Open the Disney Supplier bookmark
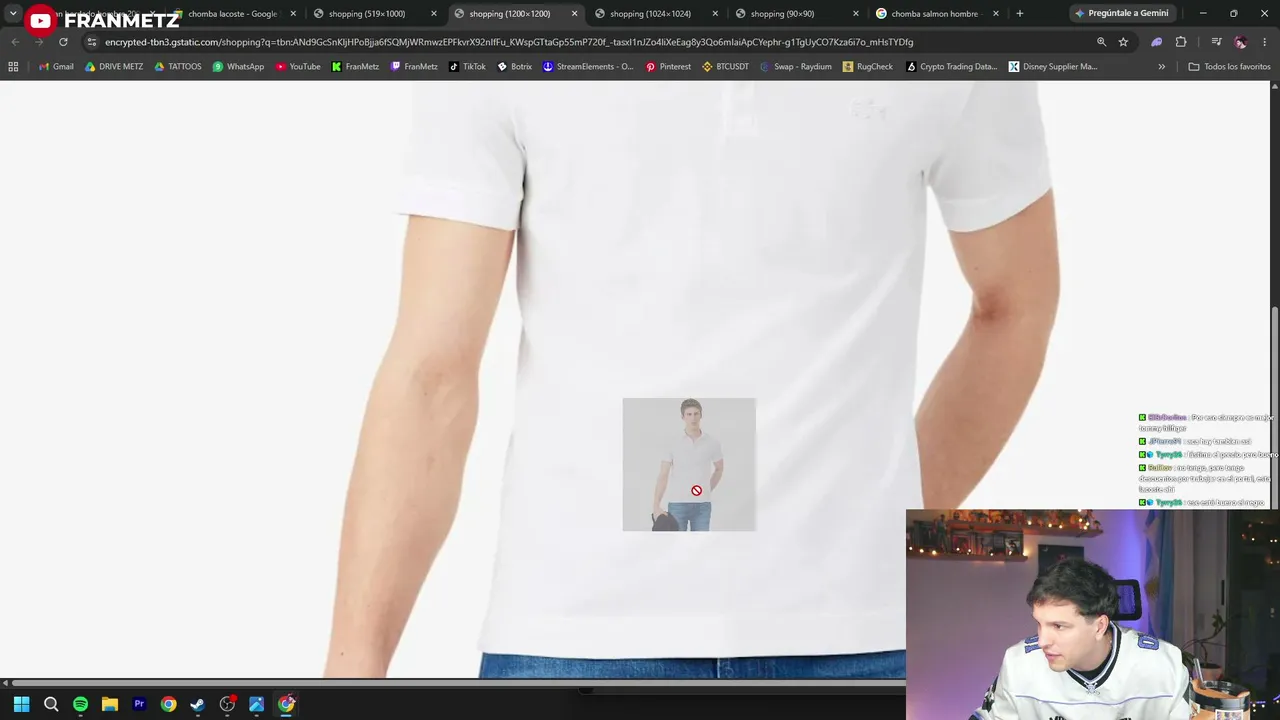Viewport: 1280px width, 720px height. click(x=1053, y=67)
